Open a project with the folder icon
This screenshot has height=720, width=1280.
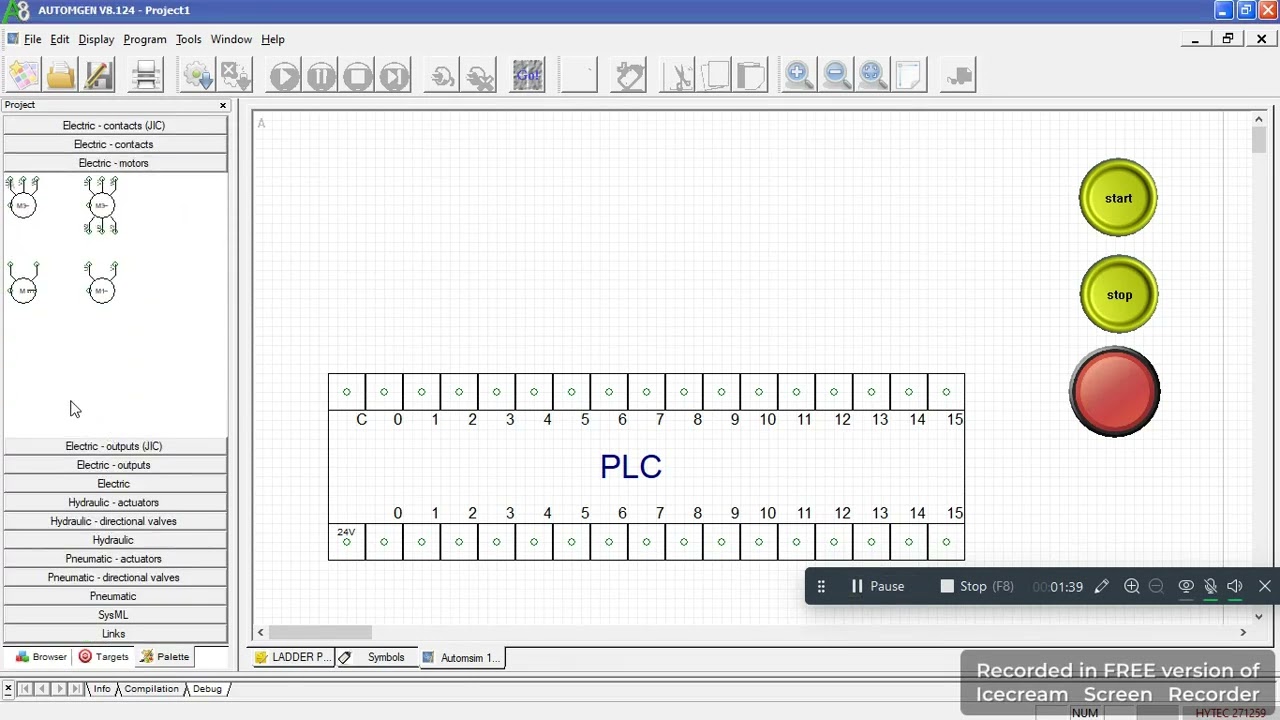tap(60, 76)
